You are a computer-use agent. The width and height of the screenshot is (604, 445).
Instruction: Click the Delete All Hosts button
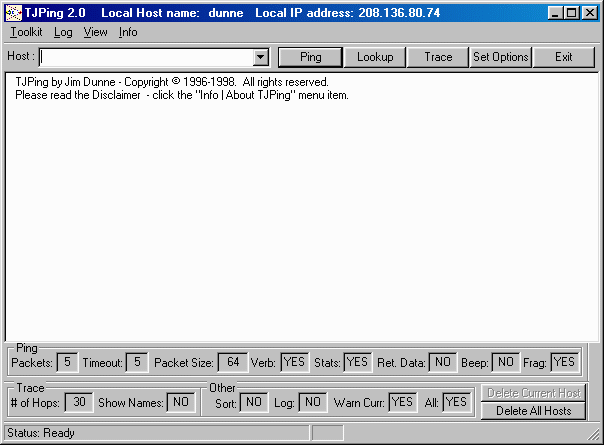point(534,411)
